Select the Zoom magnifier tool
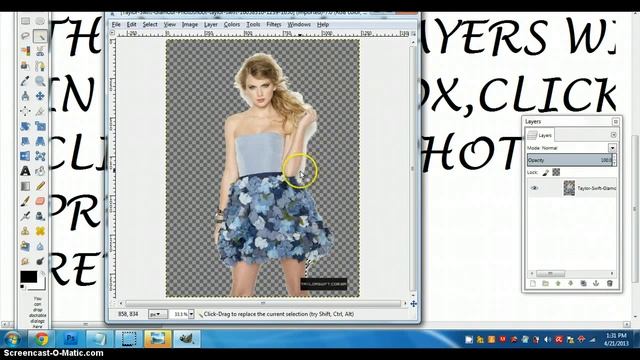 (x=40, y=81)
